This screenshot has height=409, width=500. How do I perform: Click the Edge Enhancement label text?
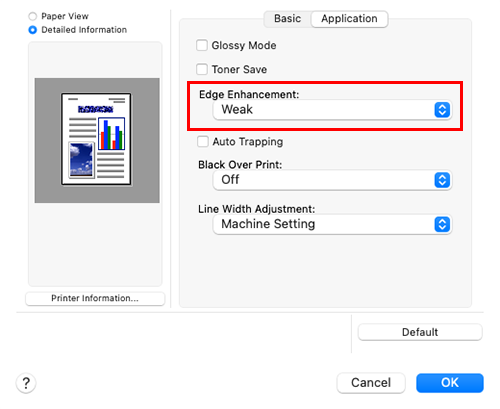(249, 94)
